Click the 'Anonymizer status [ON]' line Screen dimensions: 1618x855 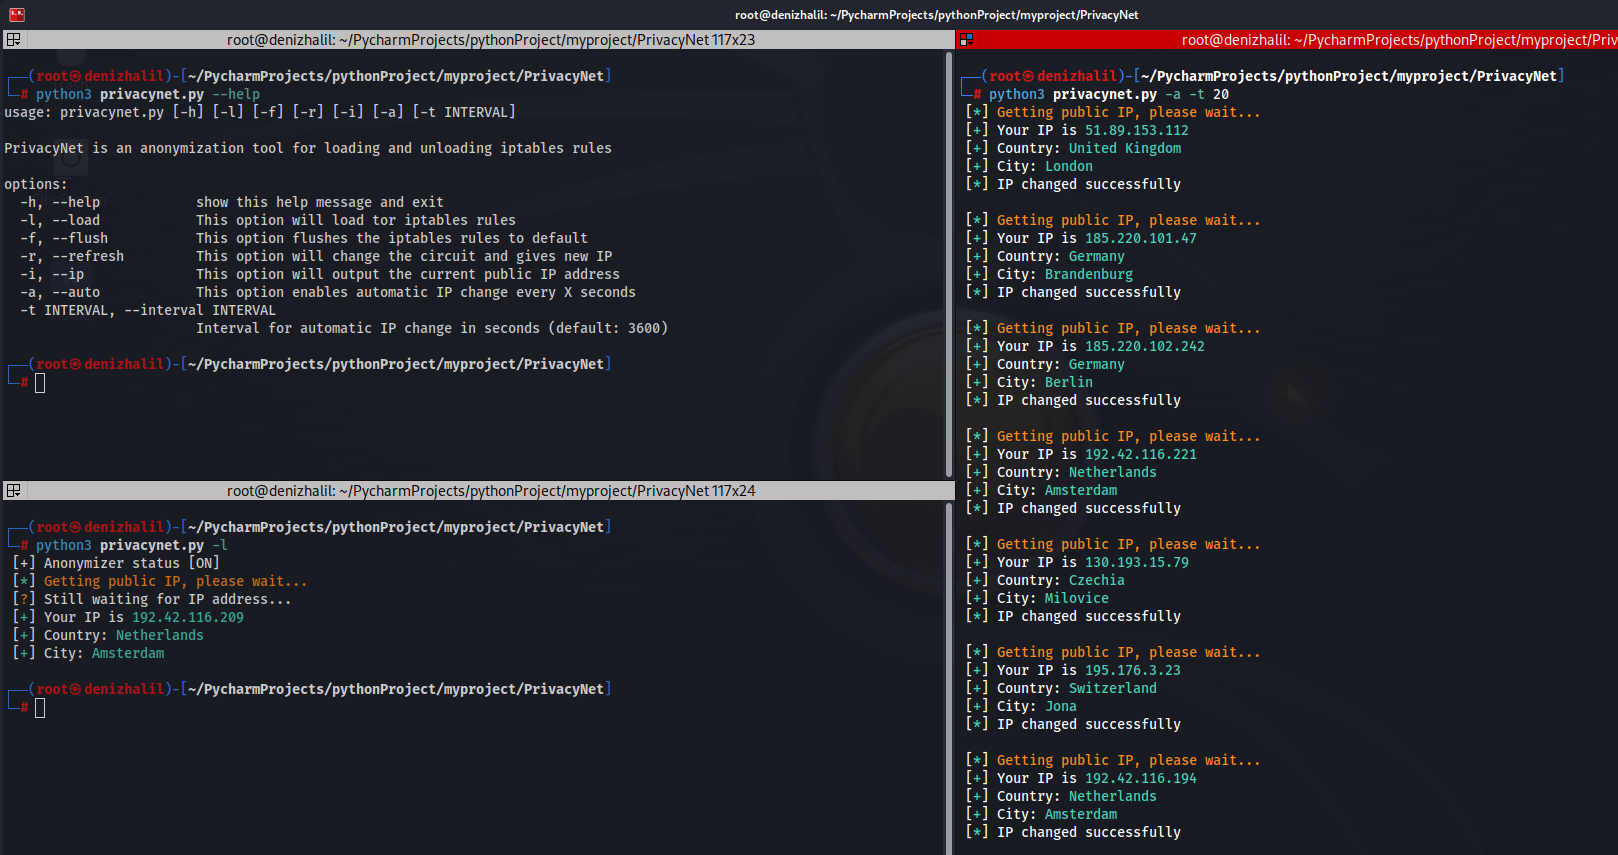(116, 563)
